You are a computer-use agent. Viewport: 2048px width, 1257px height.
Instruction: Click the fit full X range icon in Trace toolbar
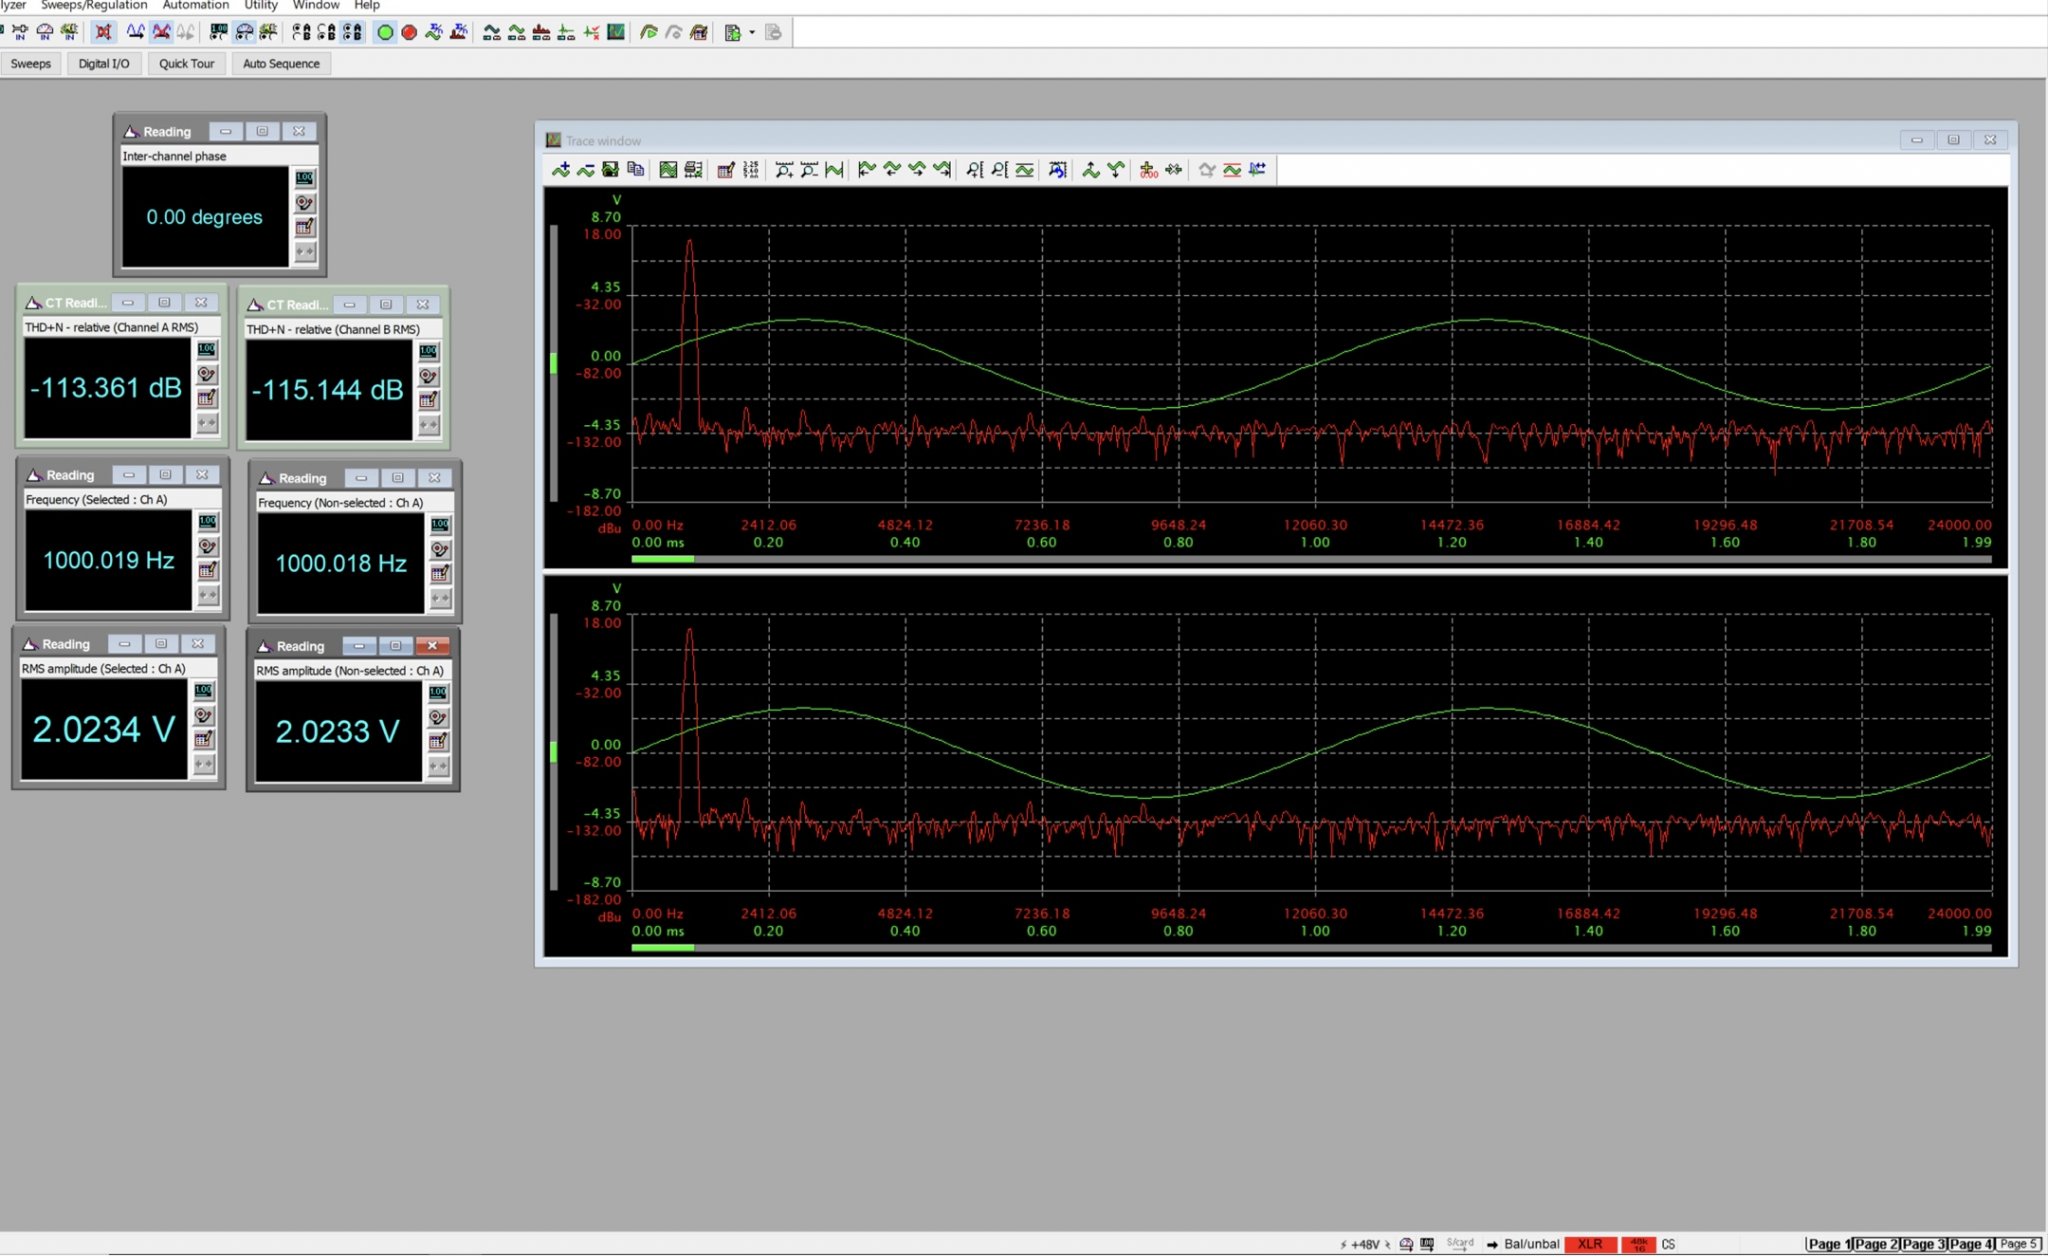834,170
